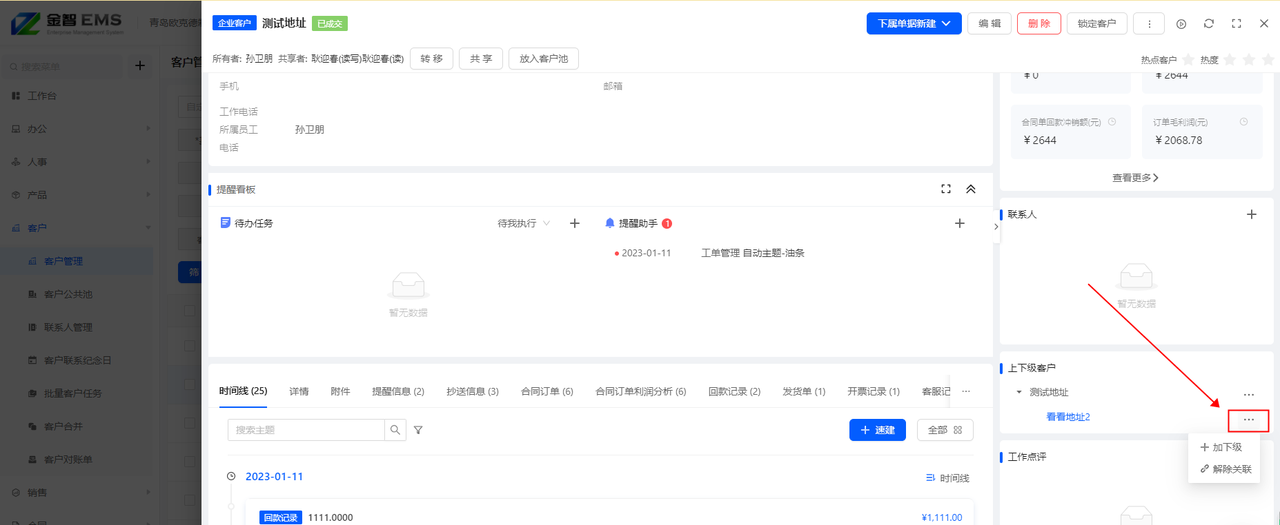Click the 待办任务 list icon

[x=225, y=223]
